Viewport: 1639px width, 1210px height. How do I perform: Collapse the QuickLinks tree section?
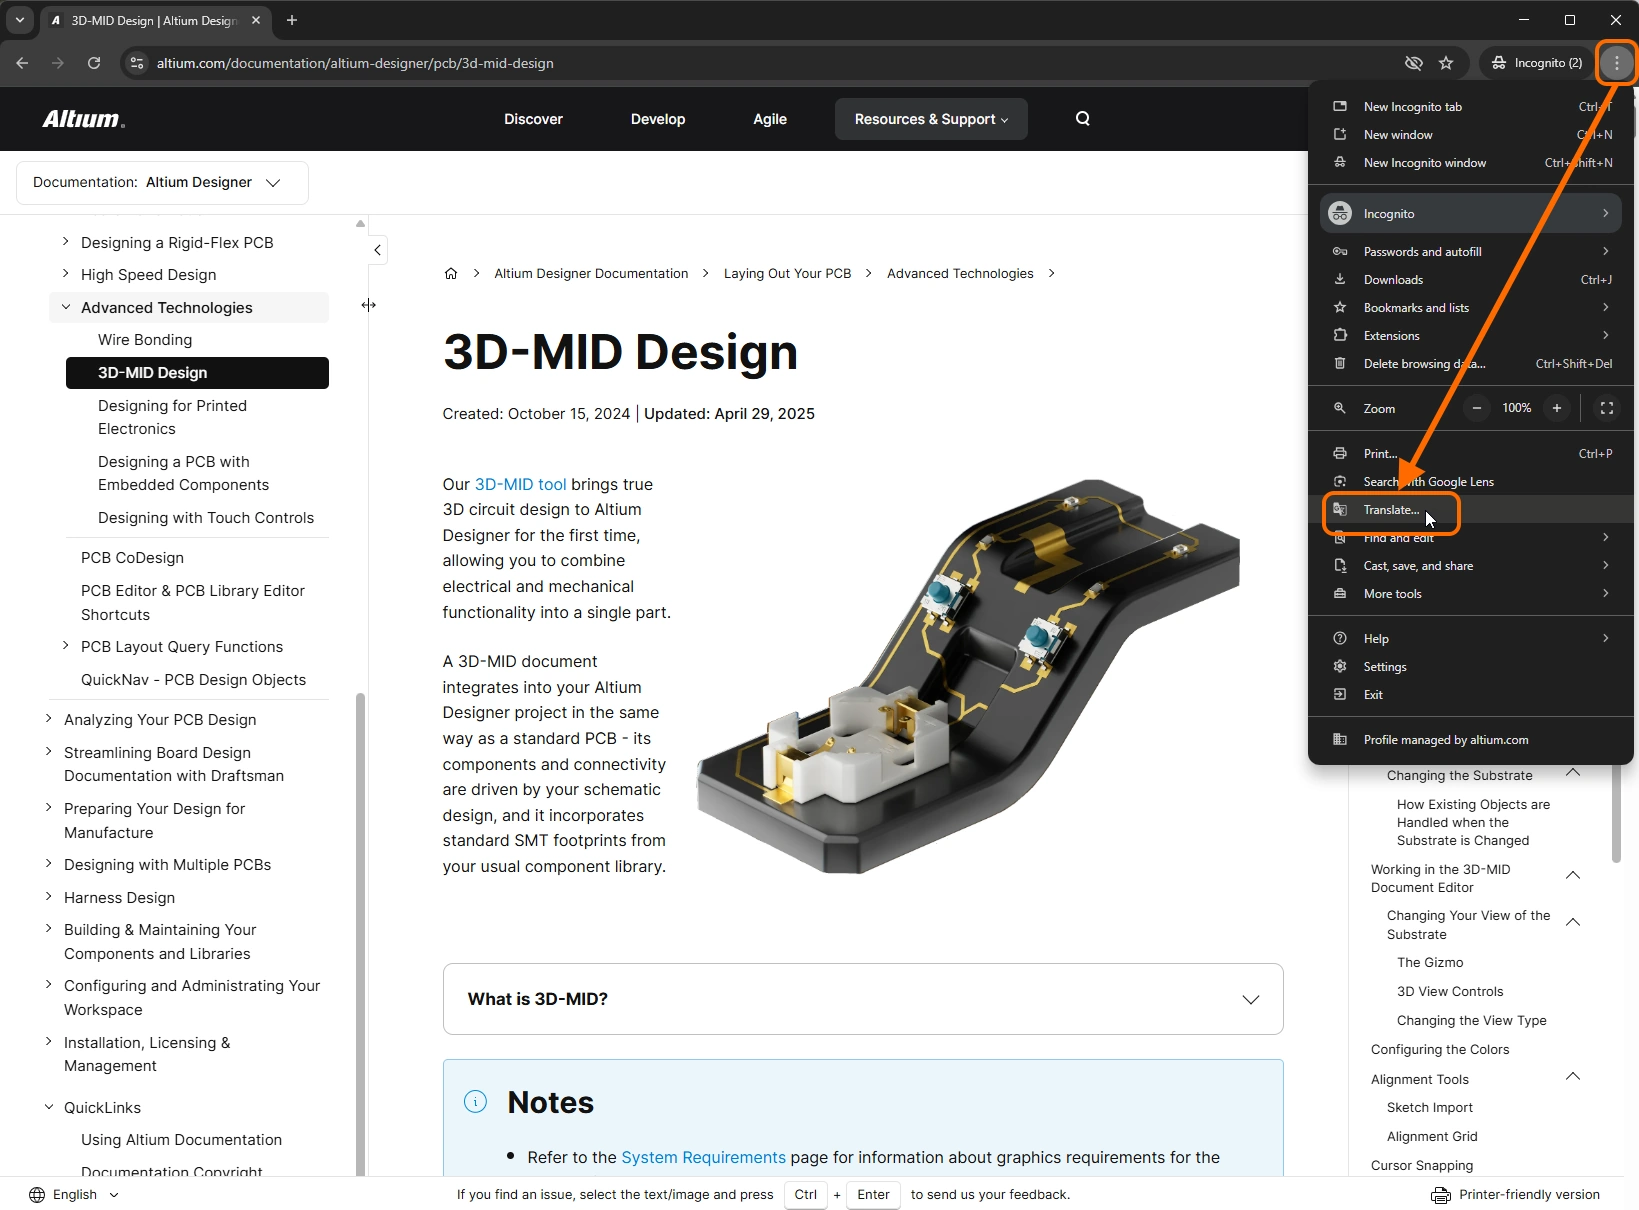pos(49,1107)
